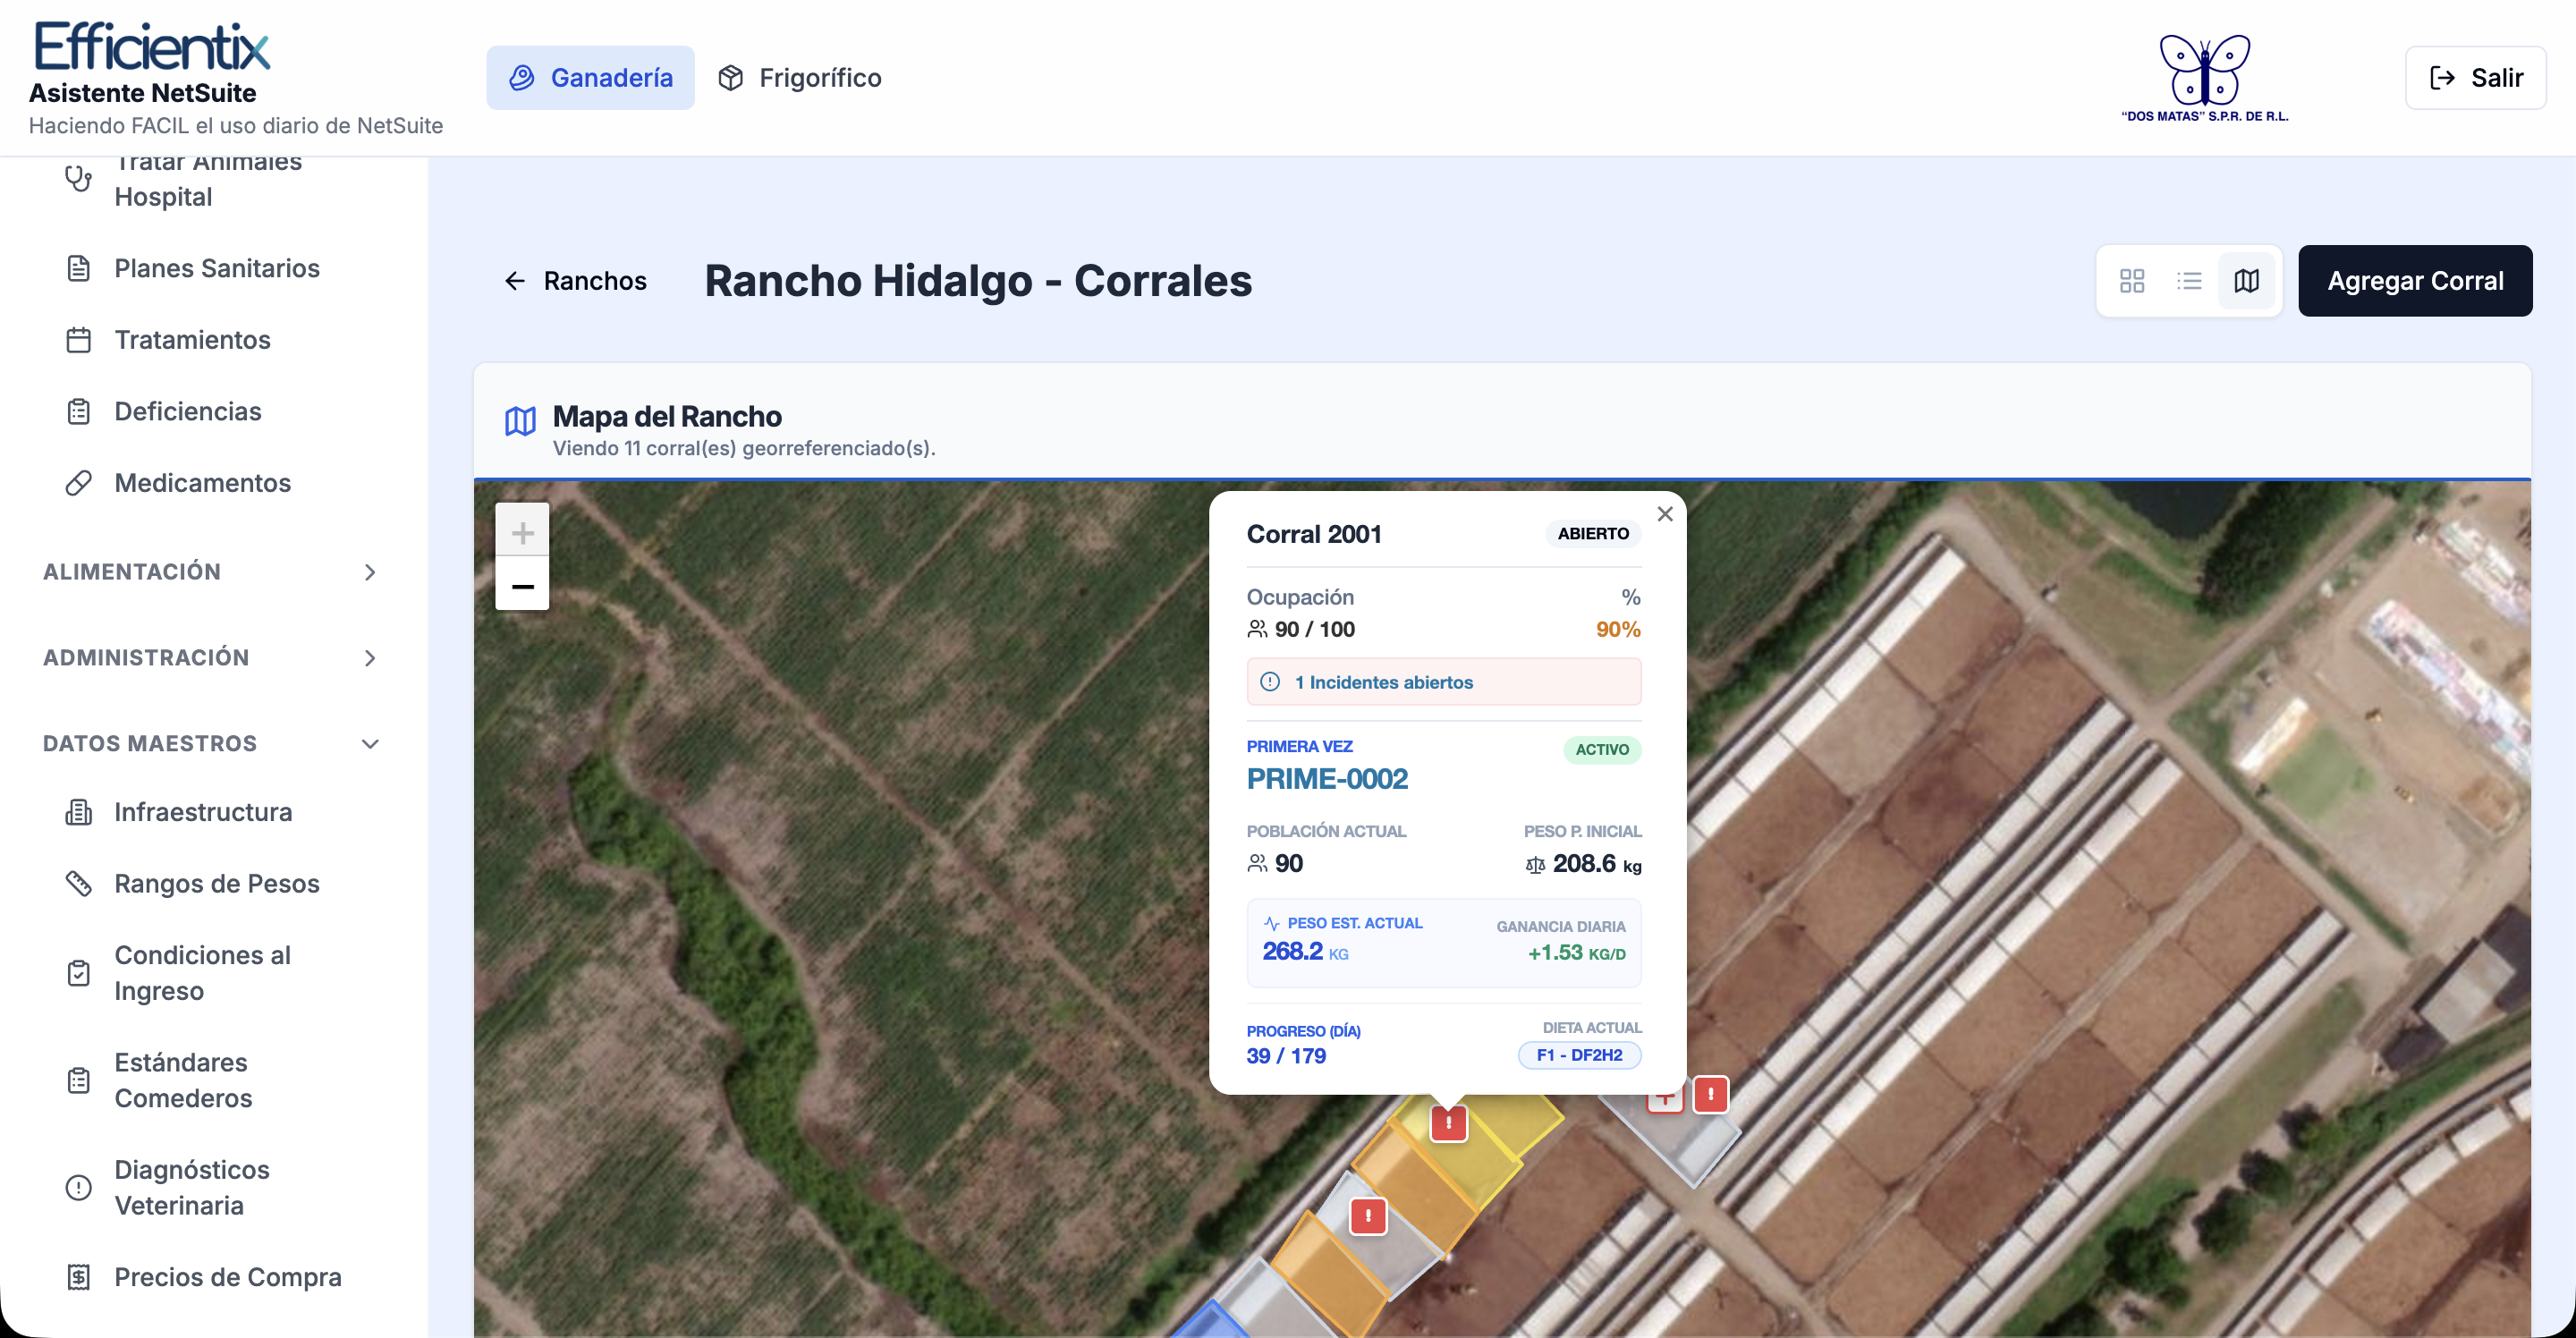Click the red alert marker on gray corral
Image resolution: width=2576 pixels, height=1338 pixels.
[x=1368, y=1216]
